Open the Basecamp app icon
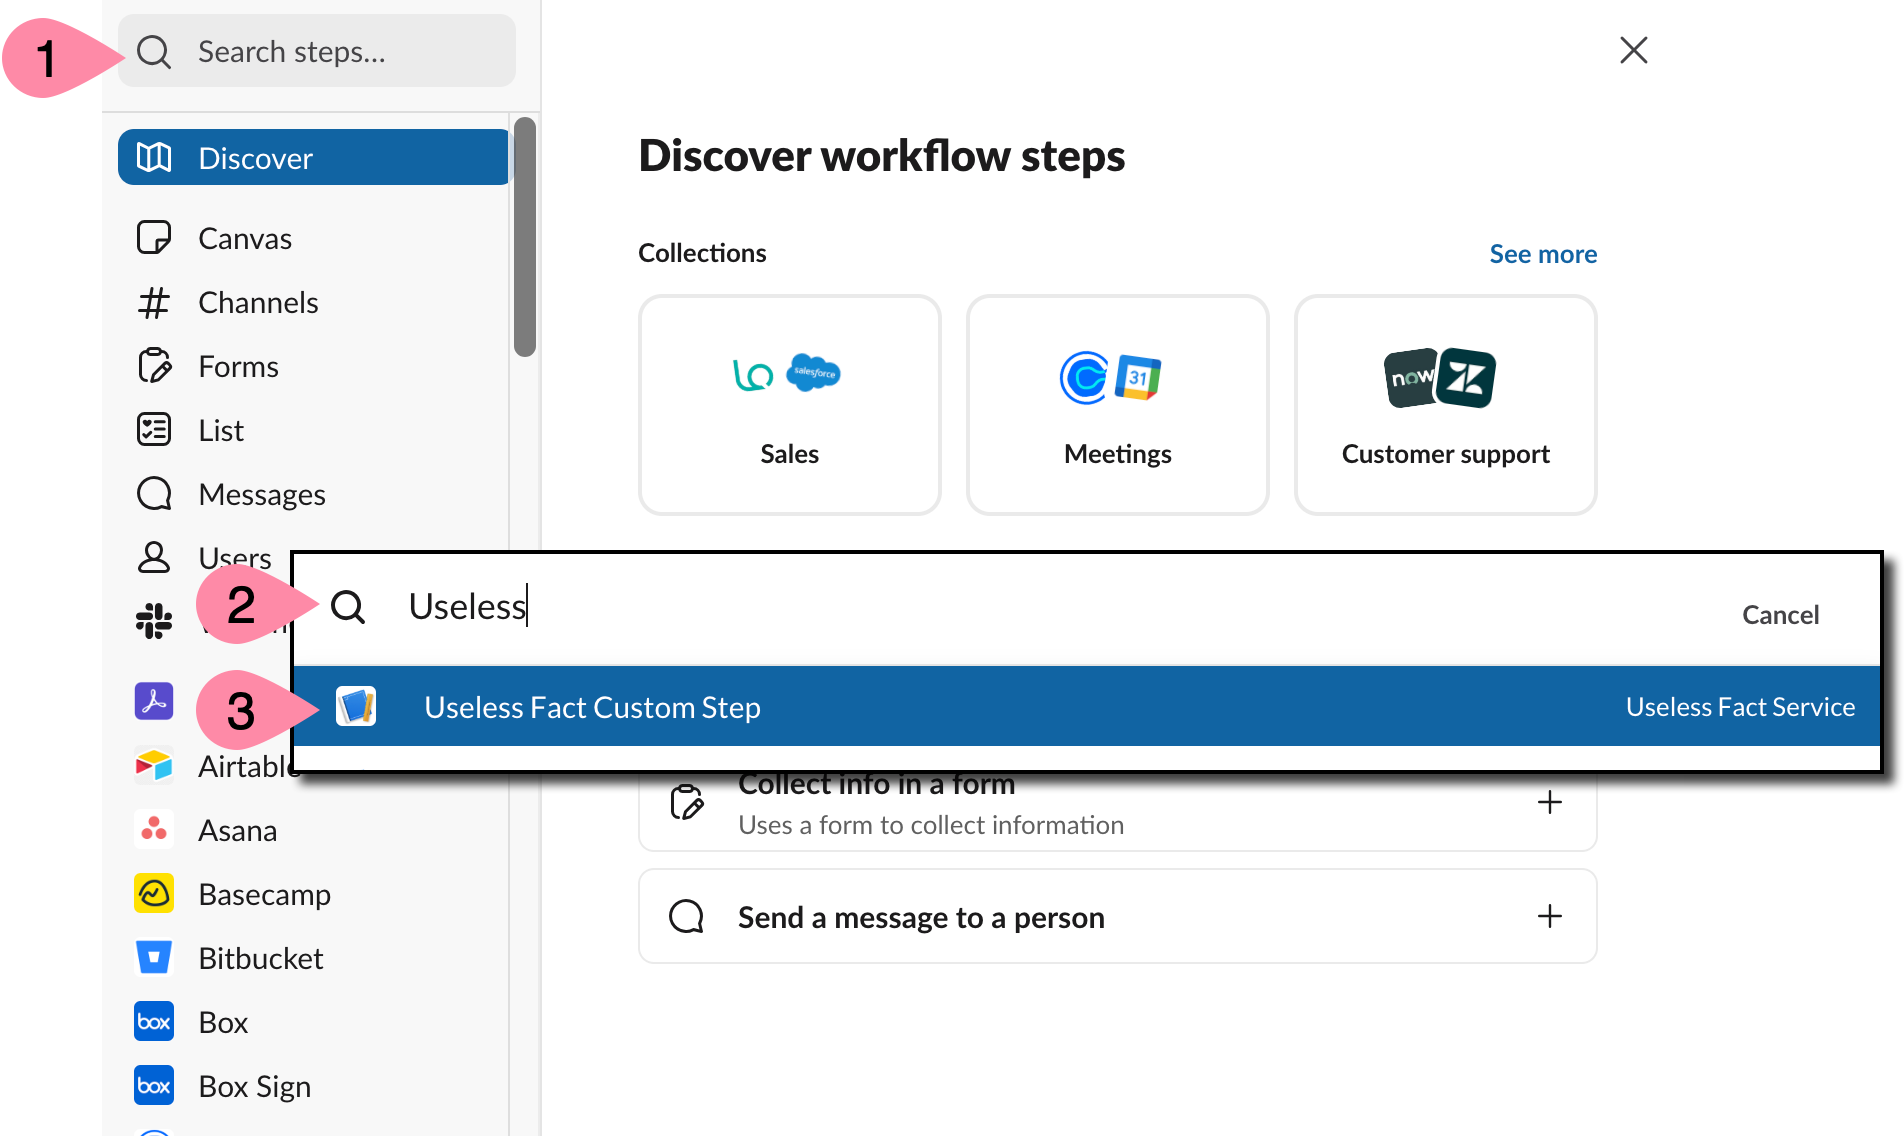 coord(154,894)
